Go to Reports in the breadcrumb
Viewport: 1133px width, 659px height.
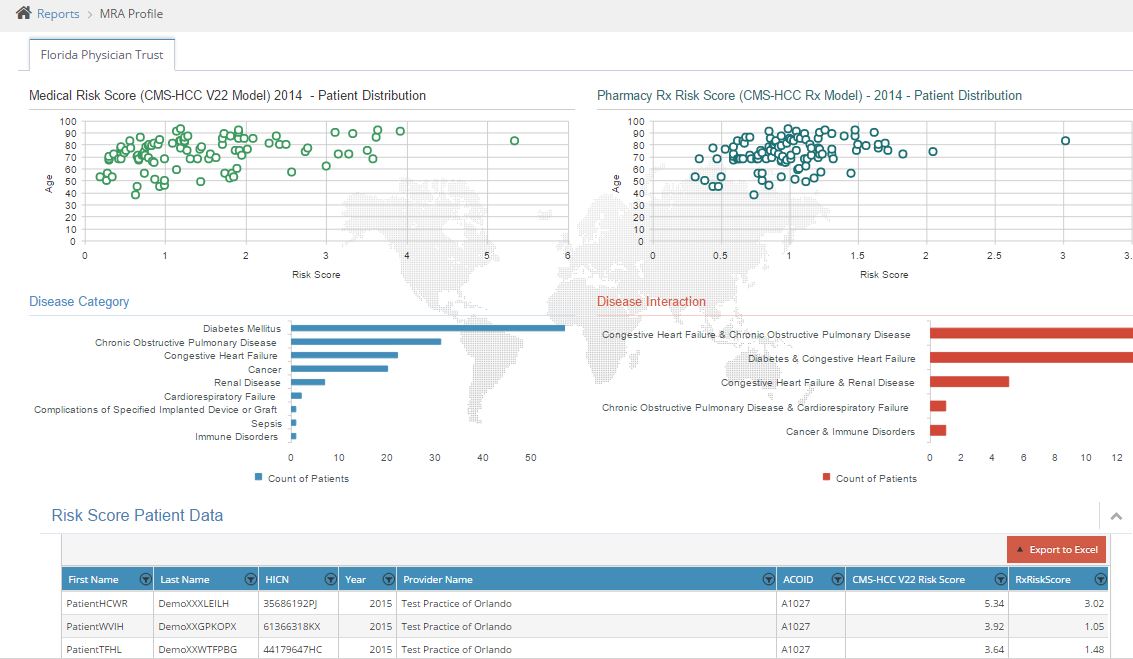(58, 14)
